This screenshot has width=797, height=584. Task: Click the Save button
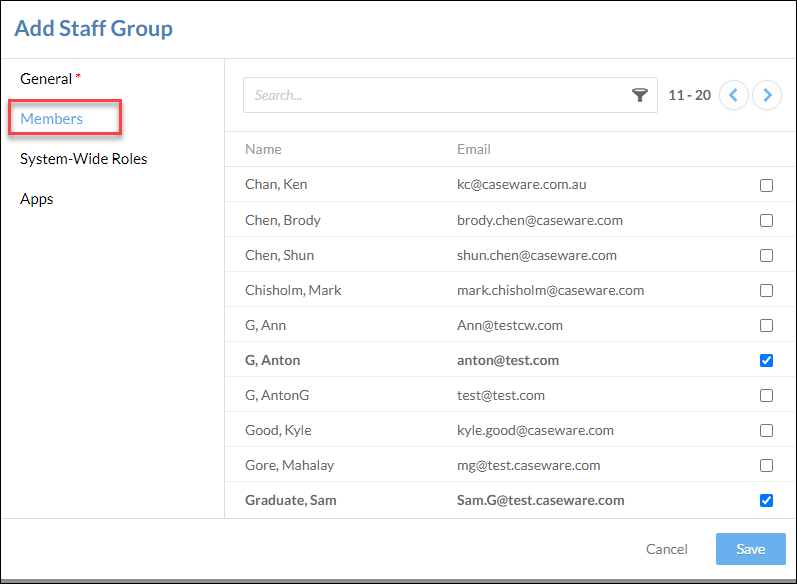tap(751, 549)
